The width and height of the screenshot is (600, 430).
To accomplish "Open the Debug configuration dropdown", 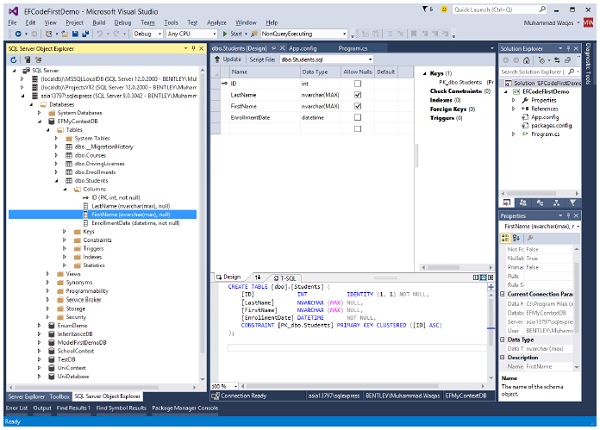I will pos(149,32).
